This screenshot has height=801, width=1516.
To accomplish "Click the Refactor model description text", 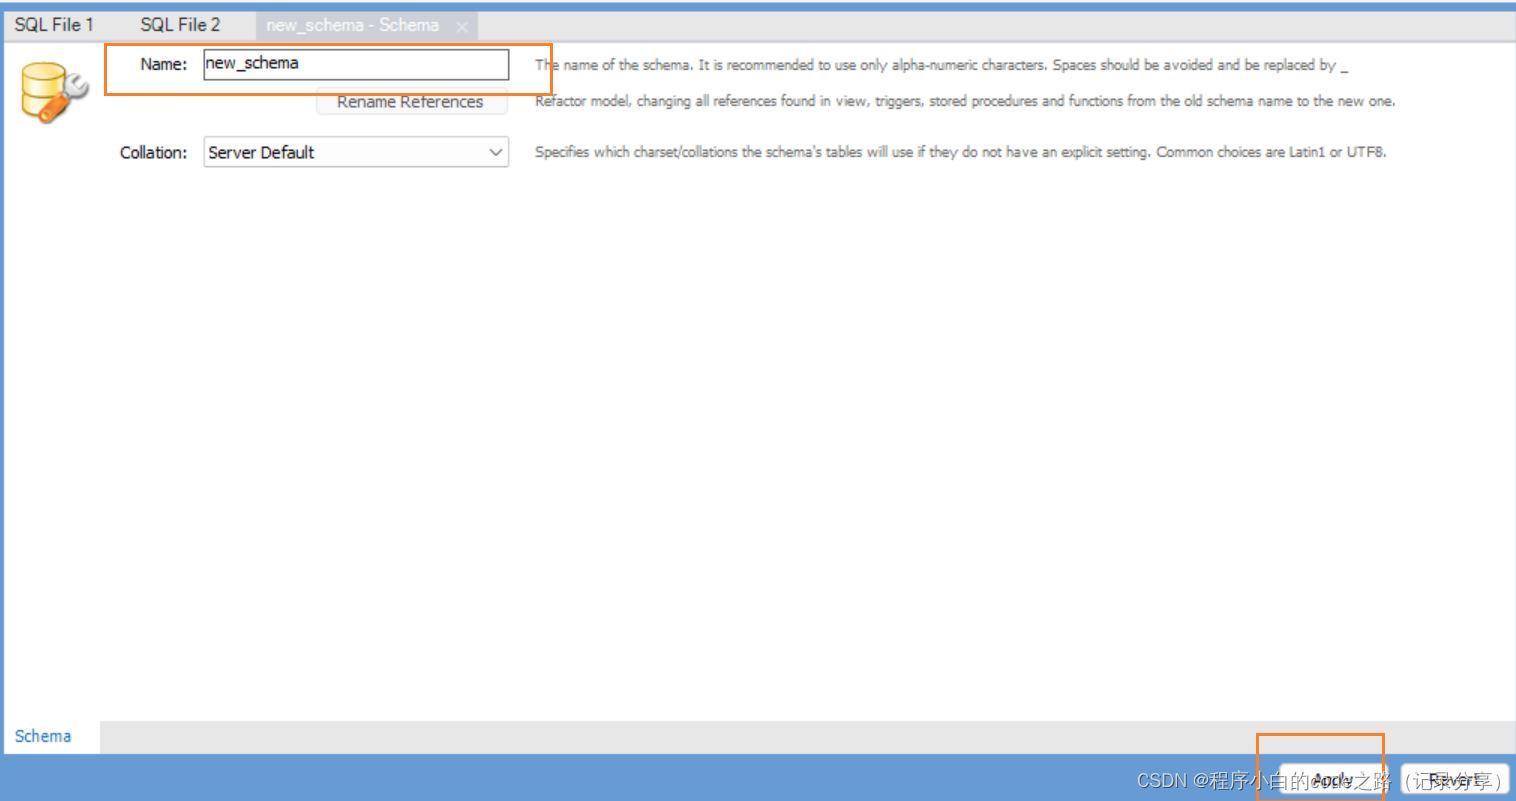I will (965, 101).
